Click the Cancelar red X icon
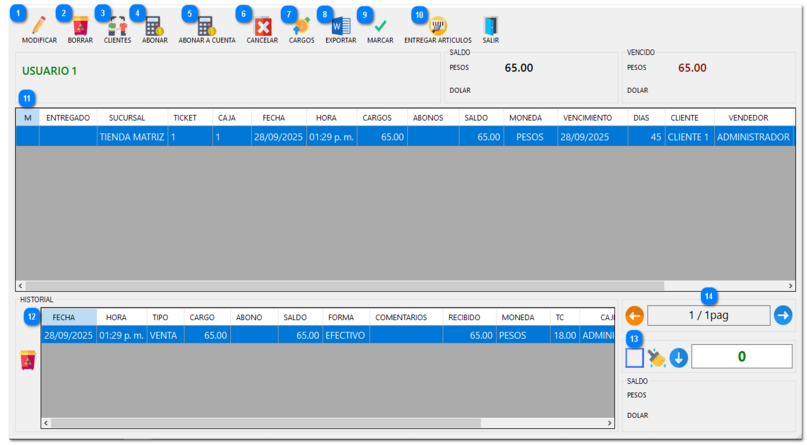The height and width of the screenshot is (445, 807). tap(262, 26)
